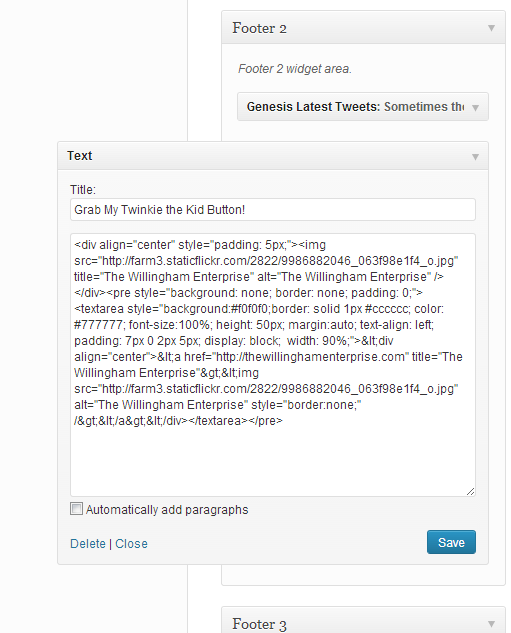Click the Footer 3 heading bar
Viewport: 511px width, 633px height.
(363, 620)
